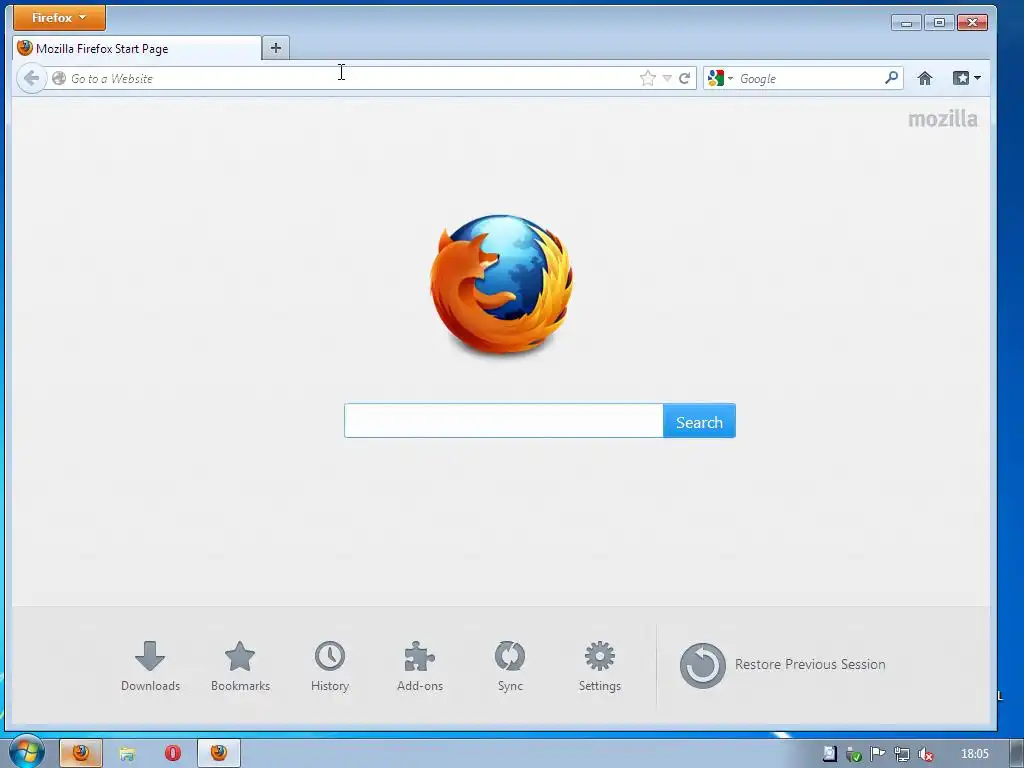Focus the start page search field

point(504,421)
